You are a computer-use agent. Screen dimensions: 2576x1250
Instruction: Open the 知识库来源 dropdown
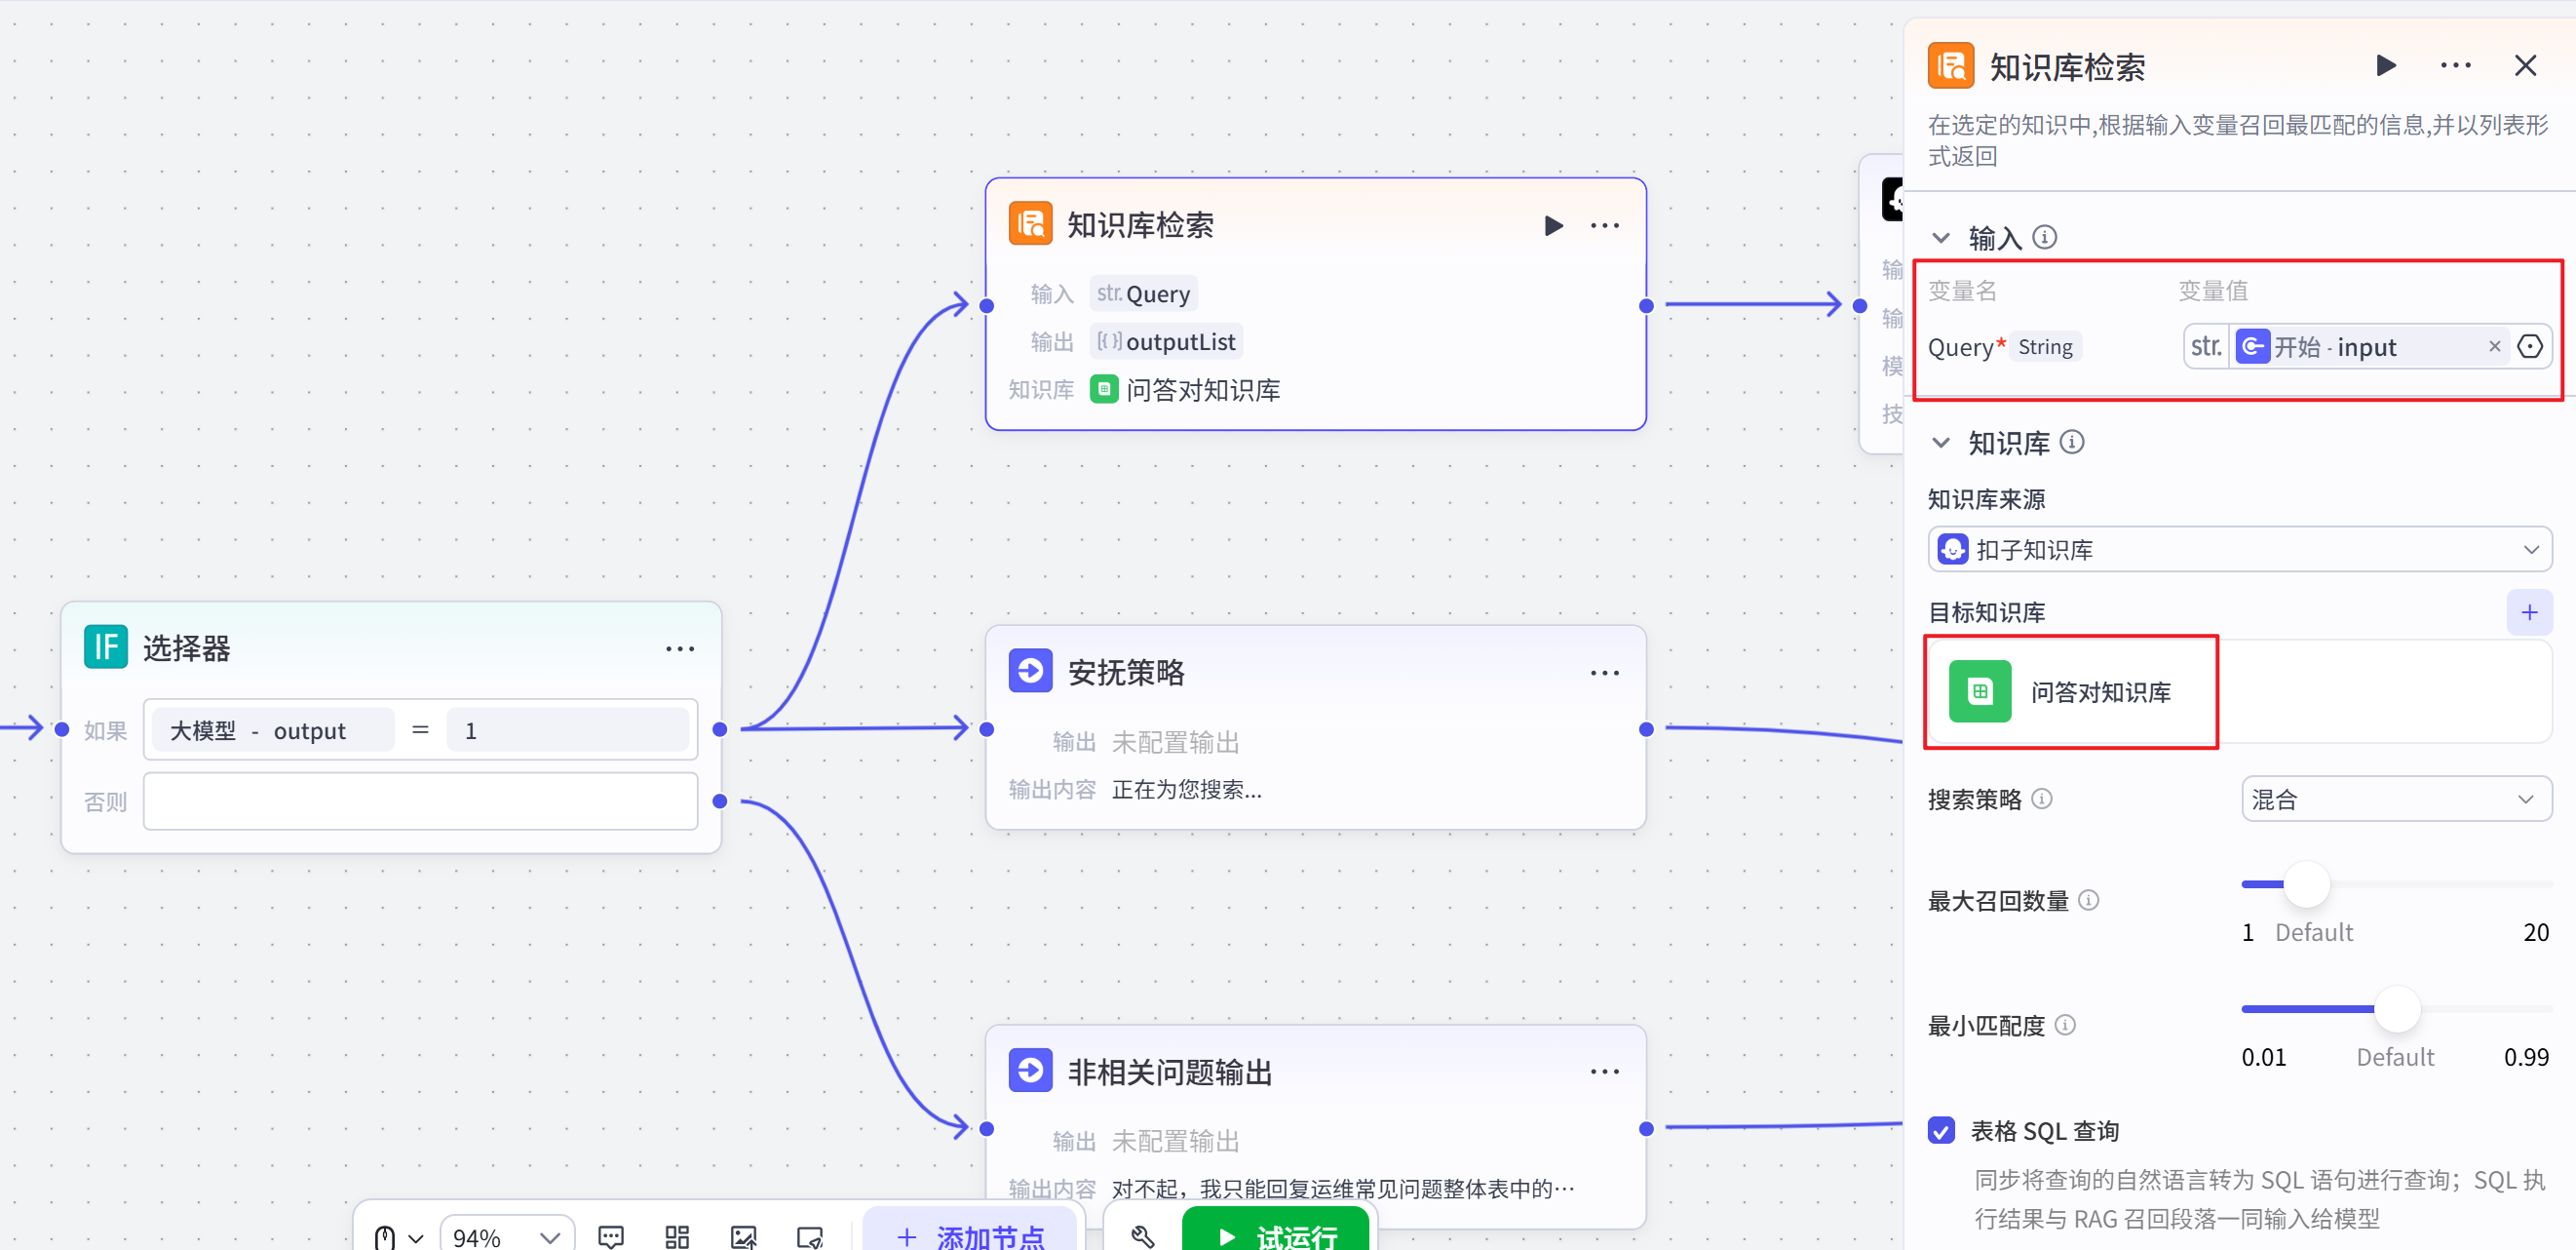pyautogui.click(x=2239, y=550)
